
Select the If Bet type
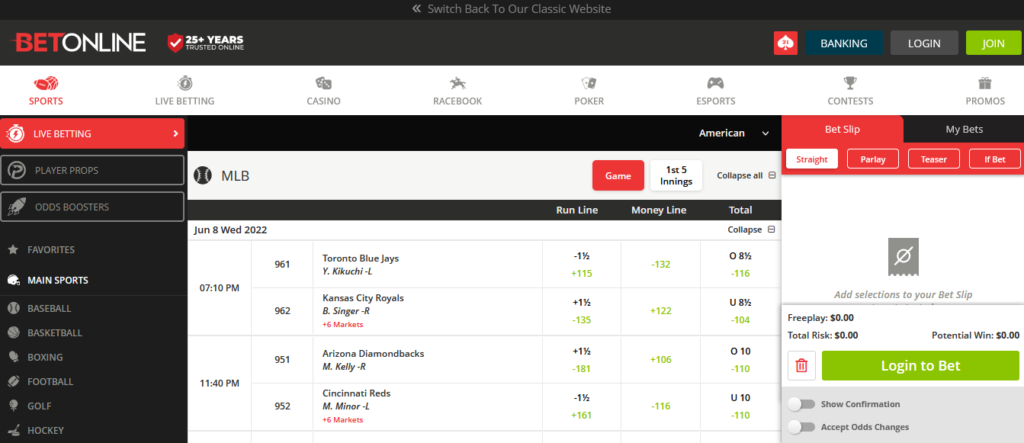click(x=995, y=159)
